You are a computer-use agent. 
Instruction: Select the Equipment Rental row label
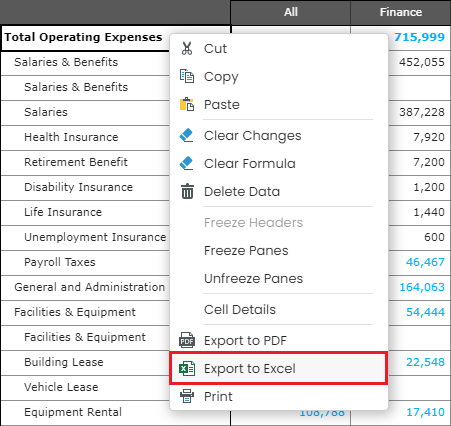click(x=73, y=412)
